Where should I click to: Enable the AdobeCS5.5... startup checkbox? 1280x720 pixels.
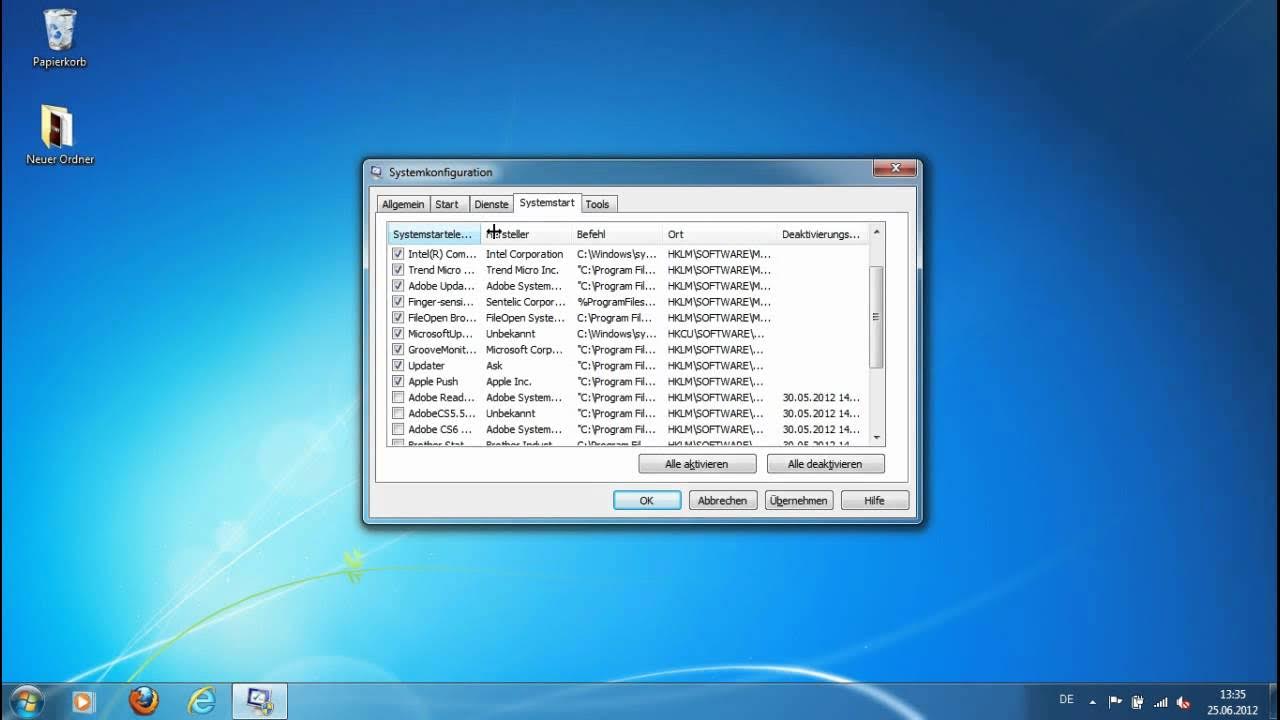click(398, 414)
